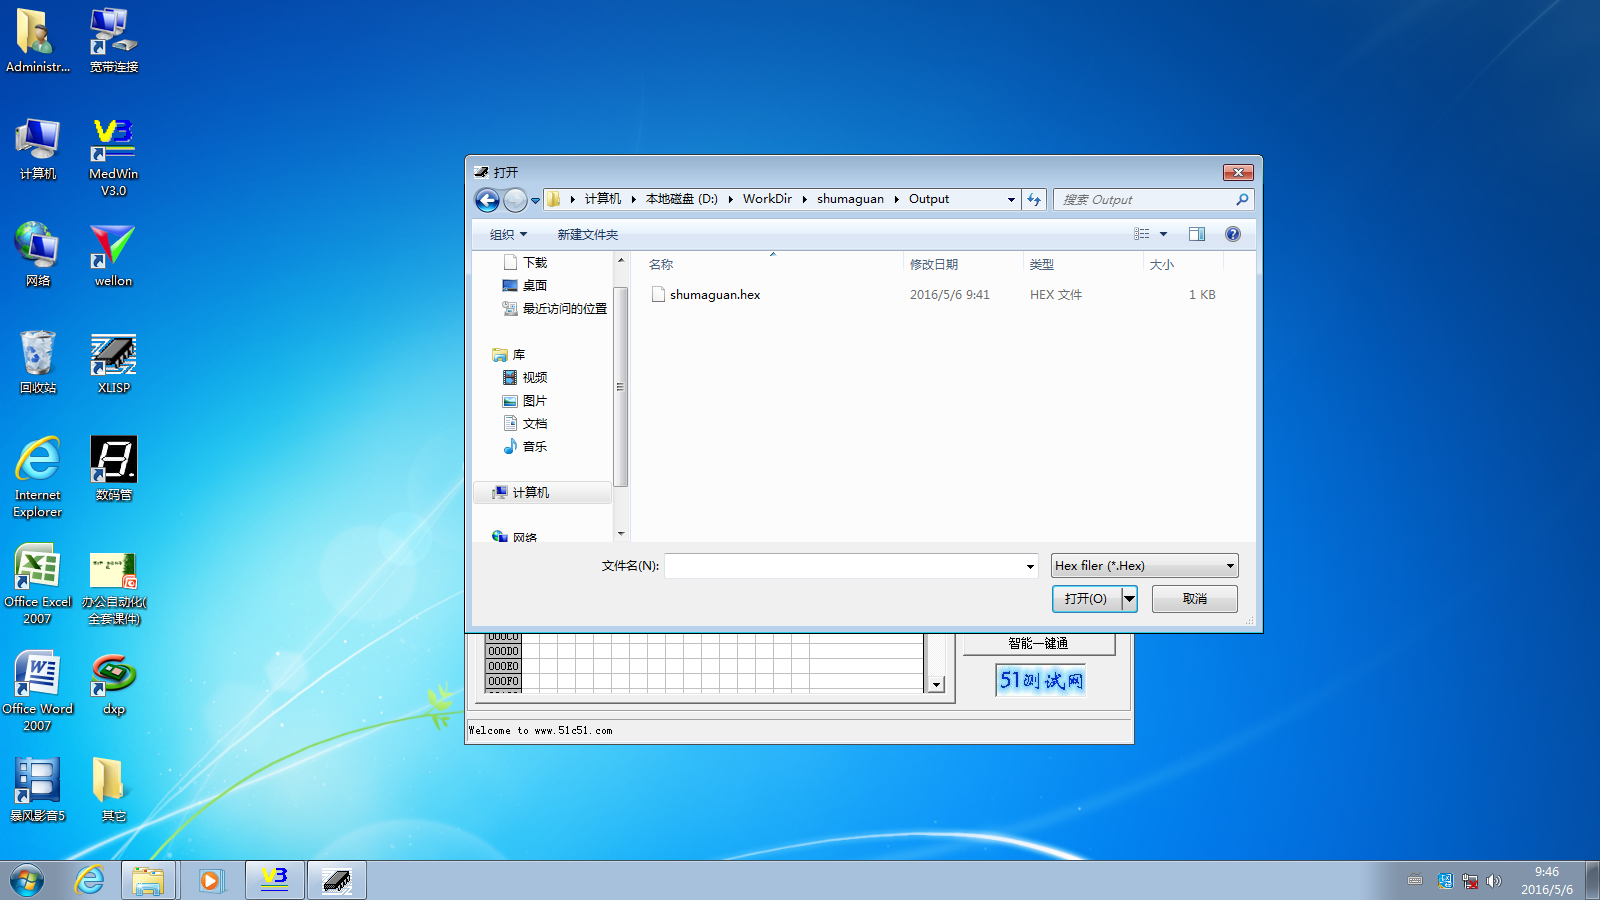This screenshot has width=1600, height=900.
Task: Toggle the preview pane icon
Action: pos(1196,234)
